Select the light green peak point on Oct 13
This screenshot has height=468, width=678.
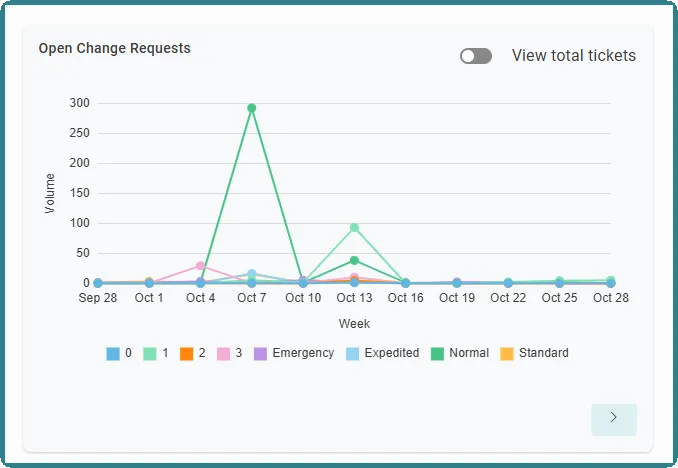pos(354,228)
